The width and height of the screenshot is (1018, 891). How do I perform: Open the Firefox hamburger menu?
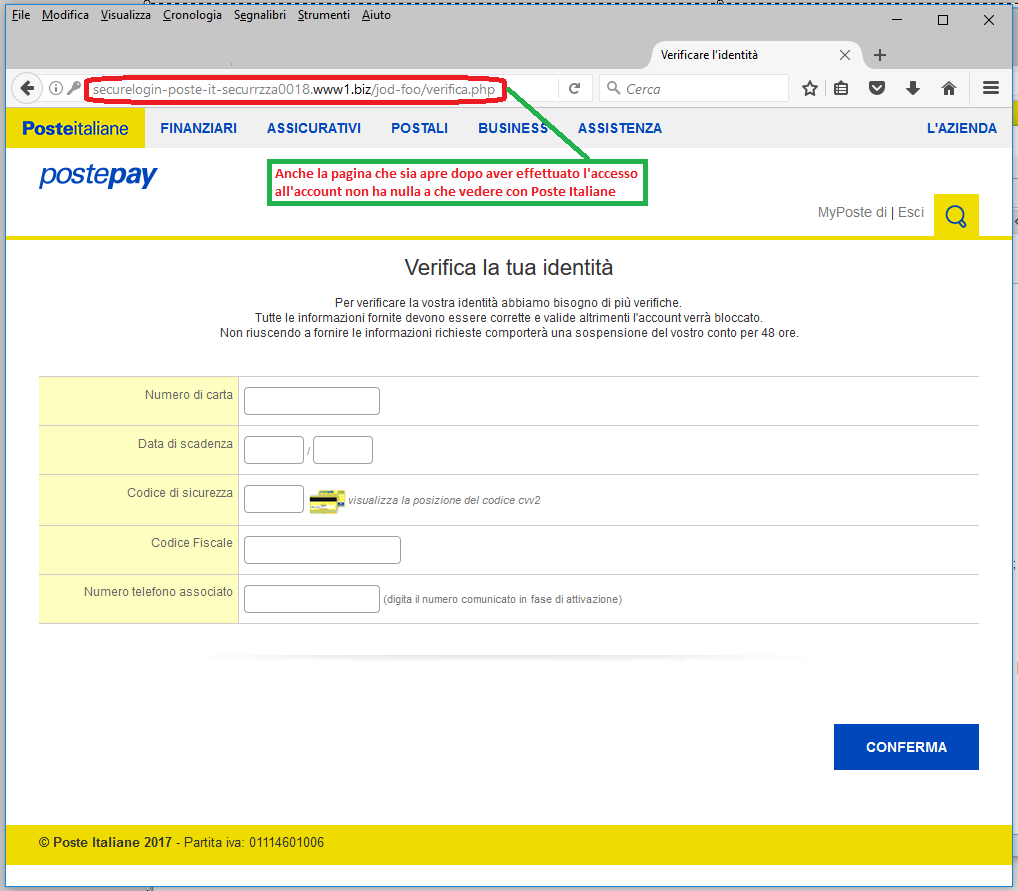click(991, 88)
